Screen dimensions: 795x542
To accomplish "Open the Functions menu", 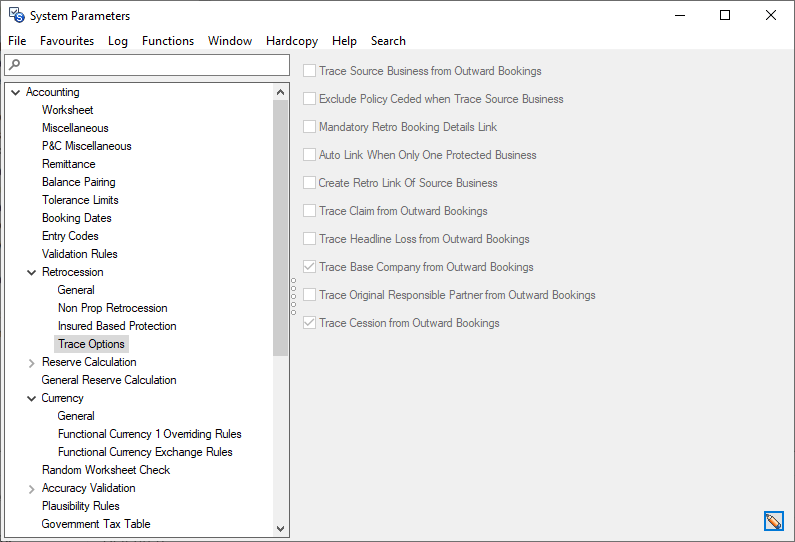I will tap(168, 41).
